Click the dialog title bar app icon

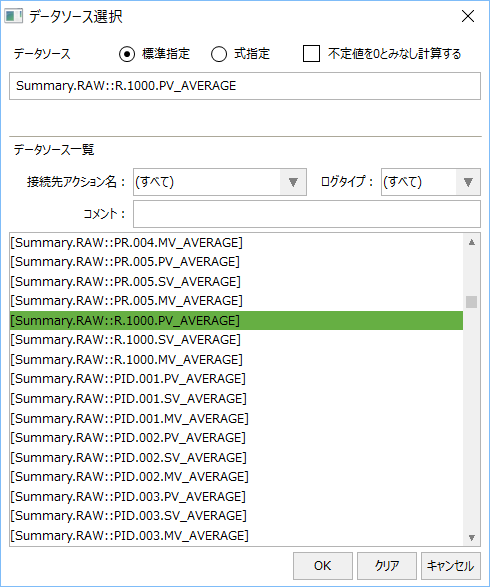click(x=13, y=16)
